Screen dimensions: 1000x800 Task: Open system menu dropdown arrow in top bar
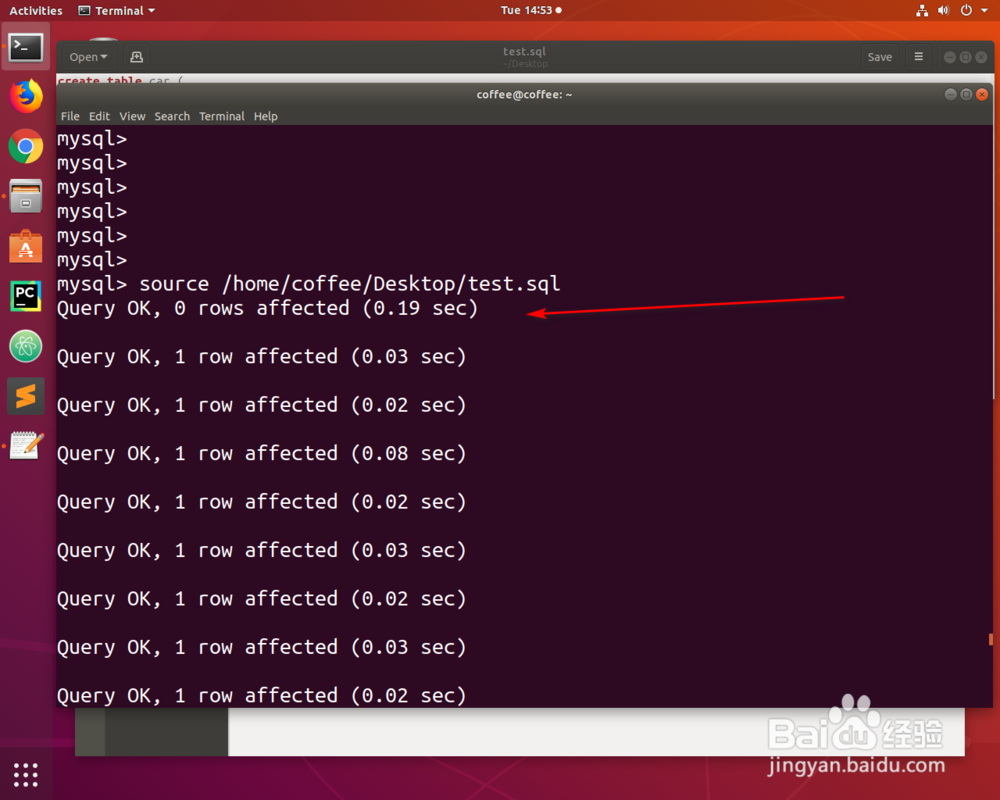click(x=985, y=10)
